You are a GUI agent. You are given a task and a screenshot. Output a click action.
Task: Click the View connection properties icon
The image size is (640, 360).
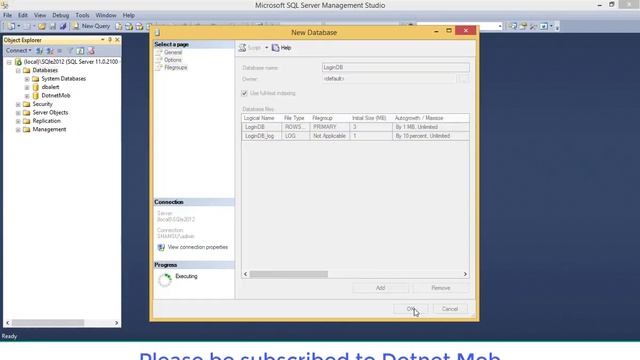(161, 247)
